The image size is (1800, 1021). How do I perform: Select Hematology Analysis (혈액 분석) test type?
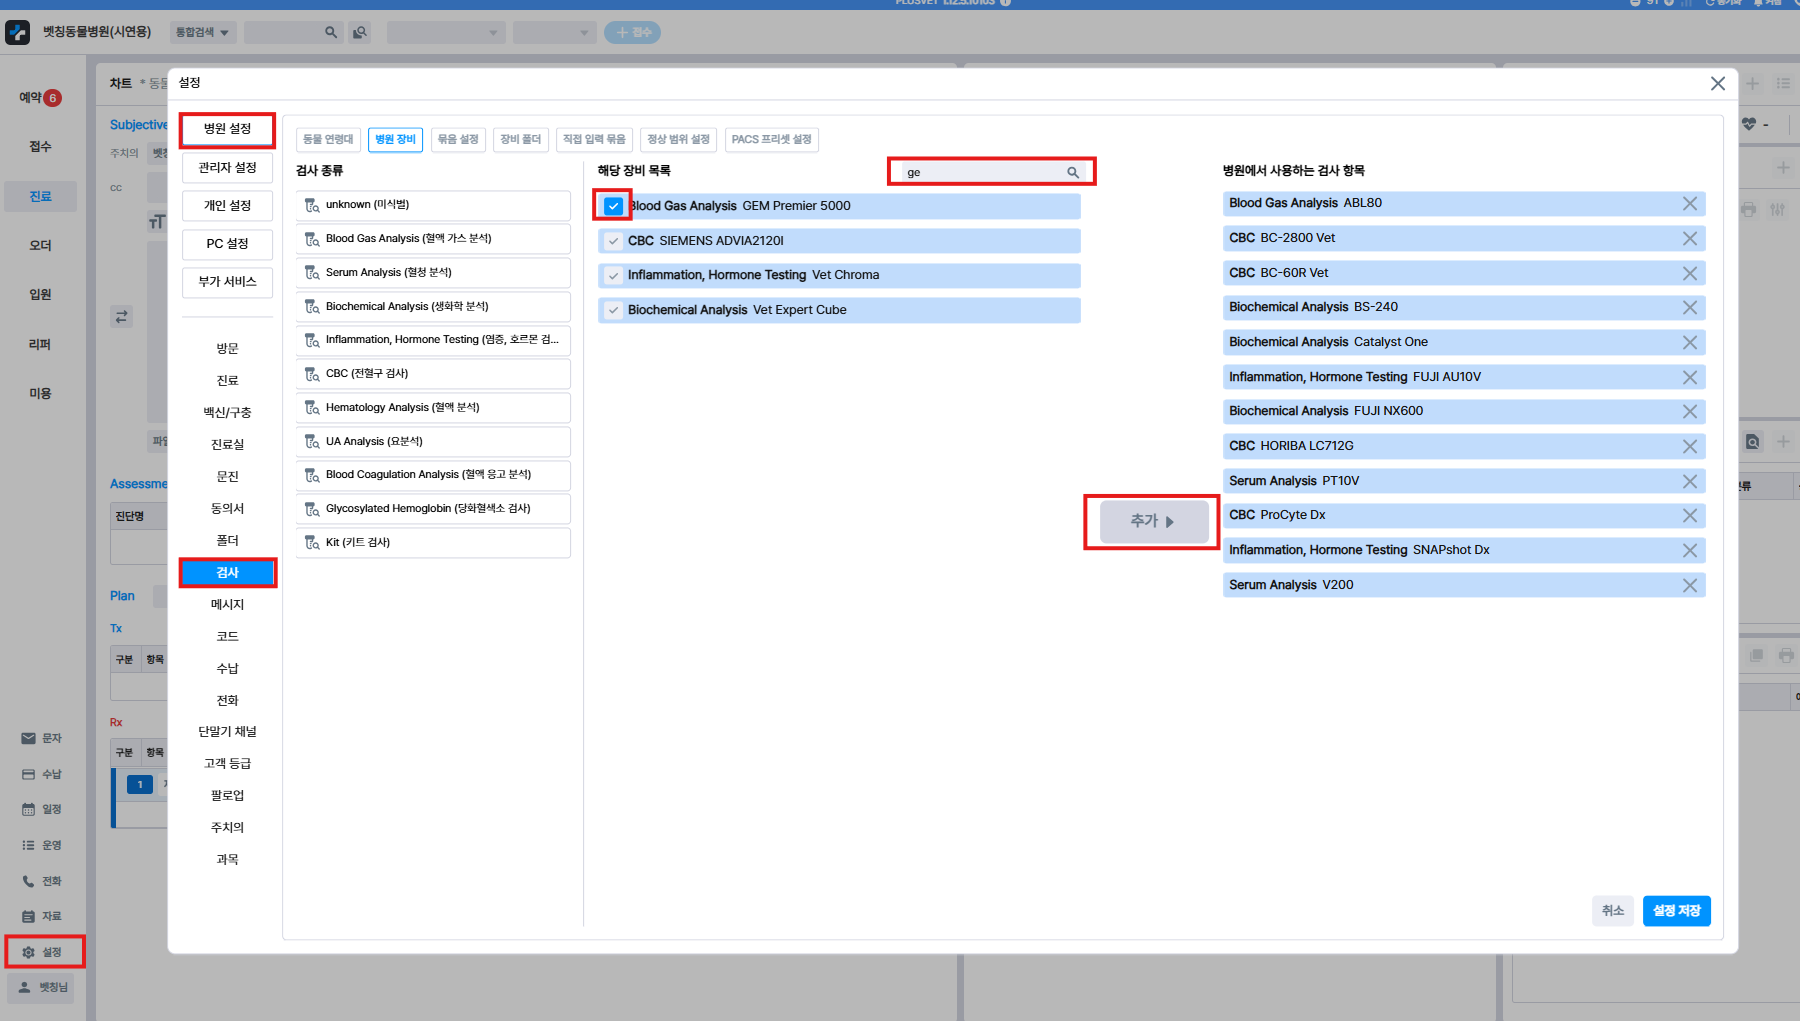click(x=433, y=408)
